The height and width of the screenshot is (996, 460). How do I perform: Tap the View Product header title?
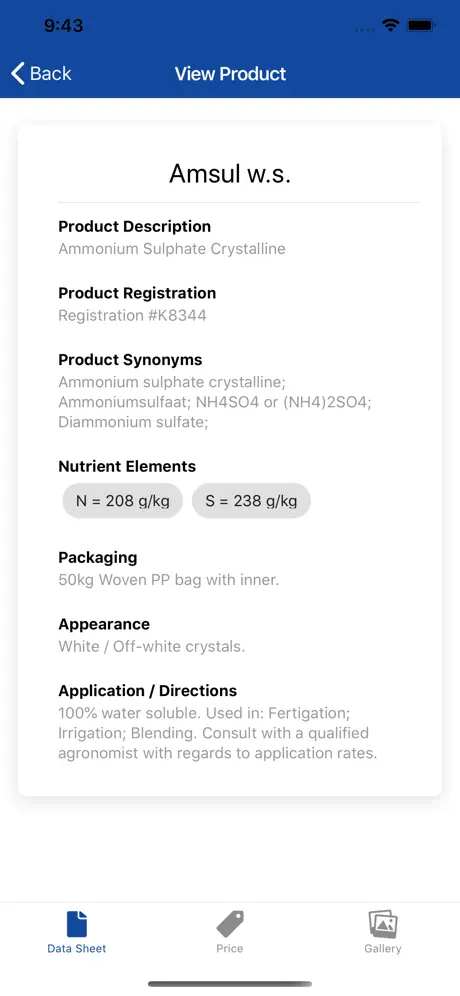[x=231, y=74]
